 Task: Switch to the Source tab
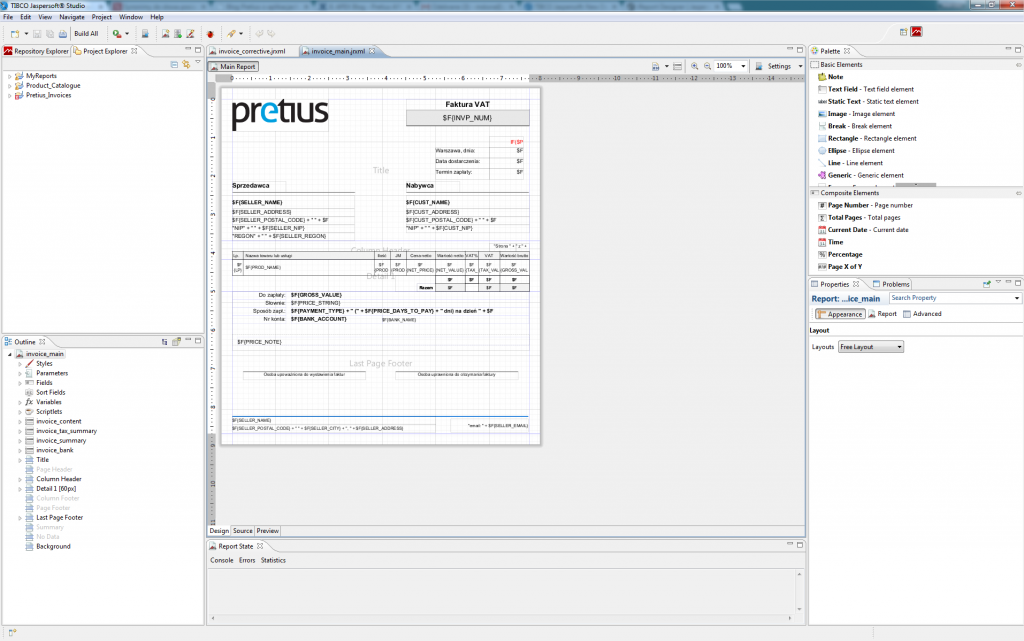[242, 531]
